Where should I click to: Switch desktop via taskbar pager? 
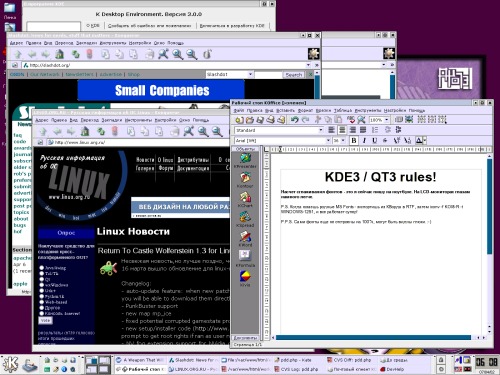pos(98,365)
